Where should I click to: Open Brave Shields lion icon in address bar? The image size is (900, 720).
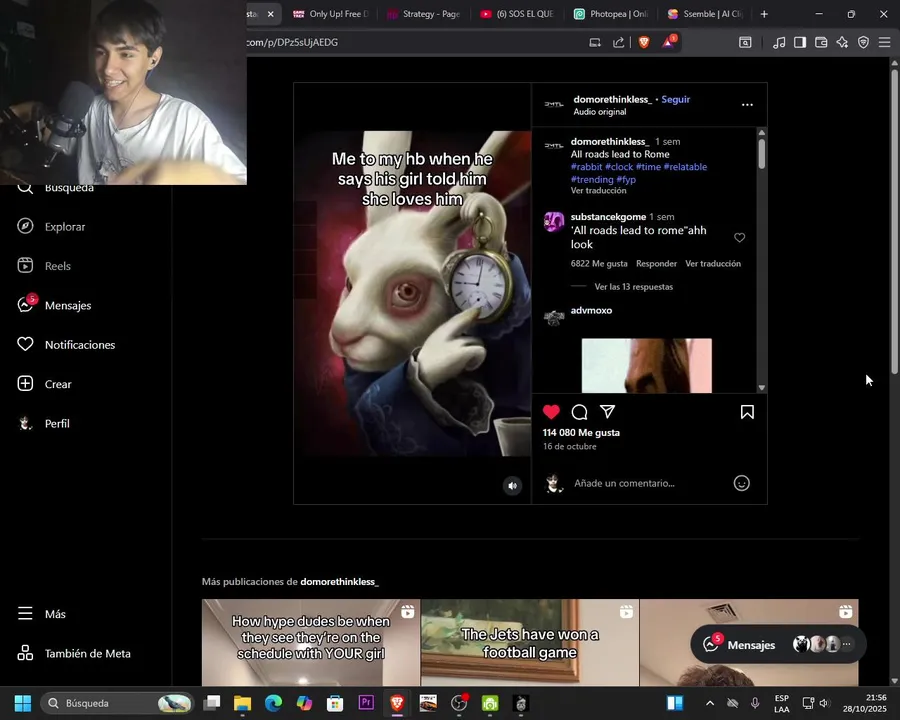click(644, 42)
